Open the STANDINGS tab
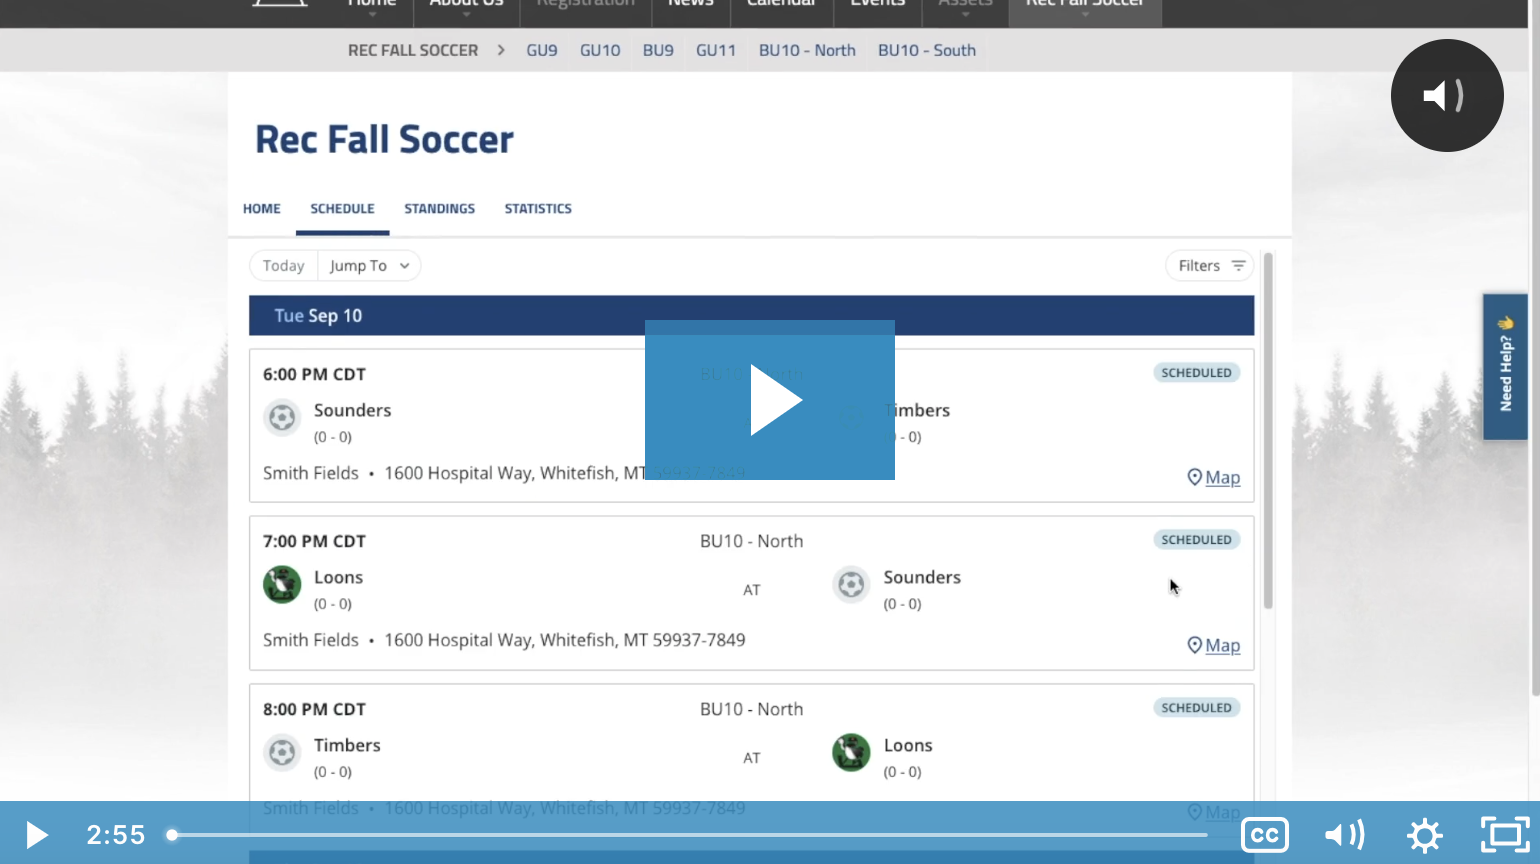 point(440,209)
